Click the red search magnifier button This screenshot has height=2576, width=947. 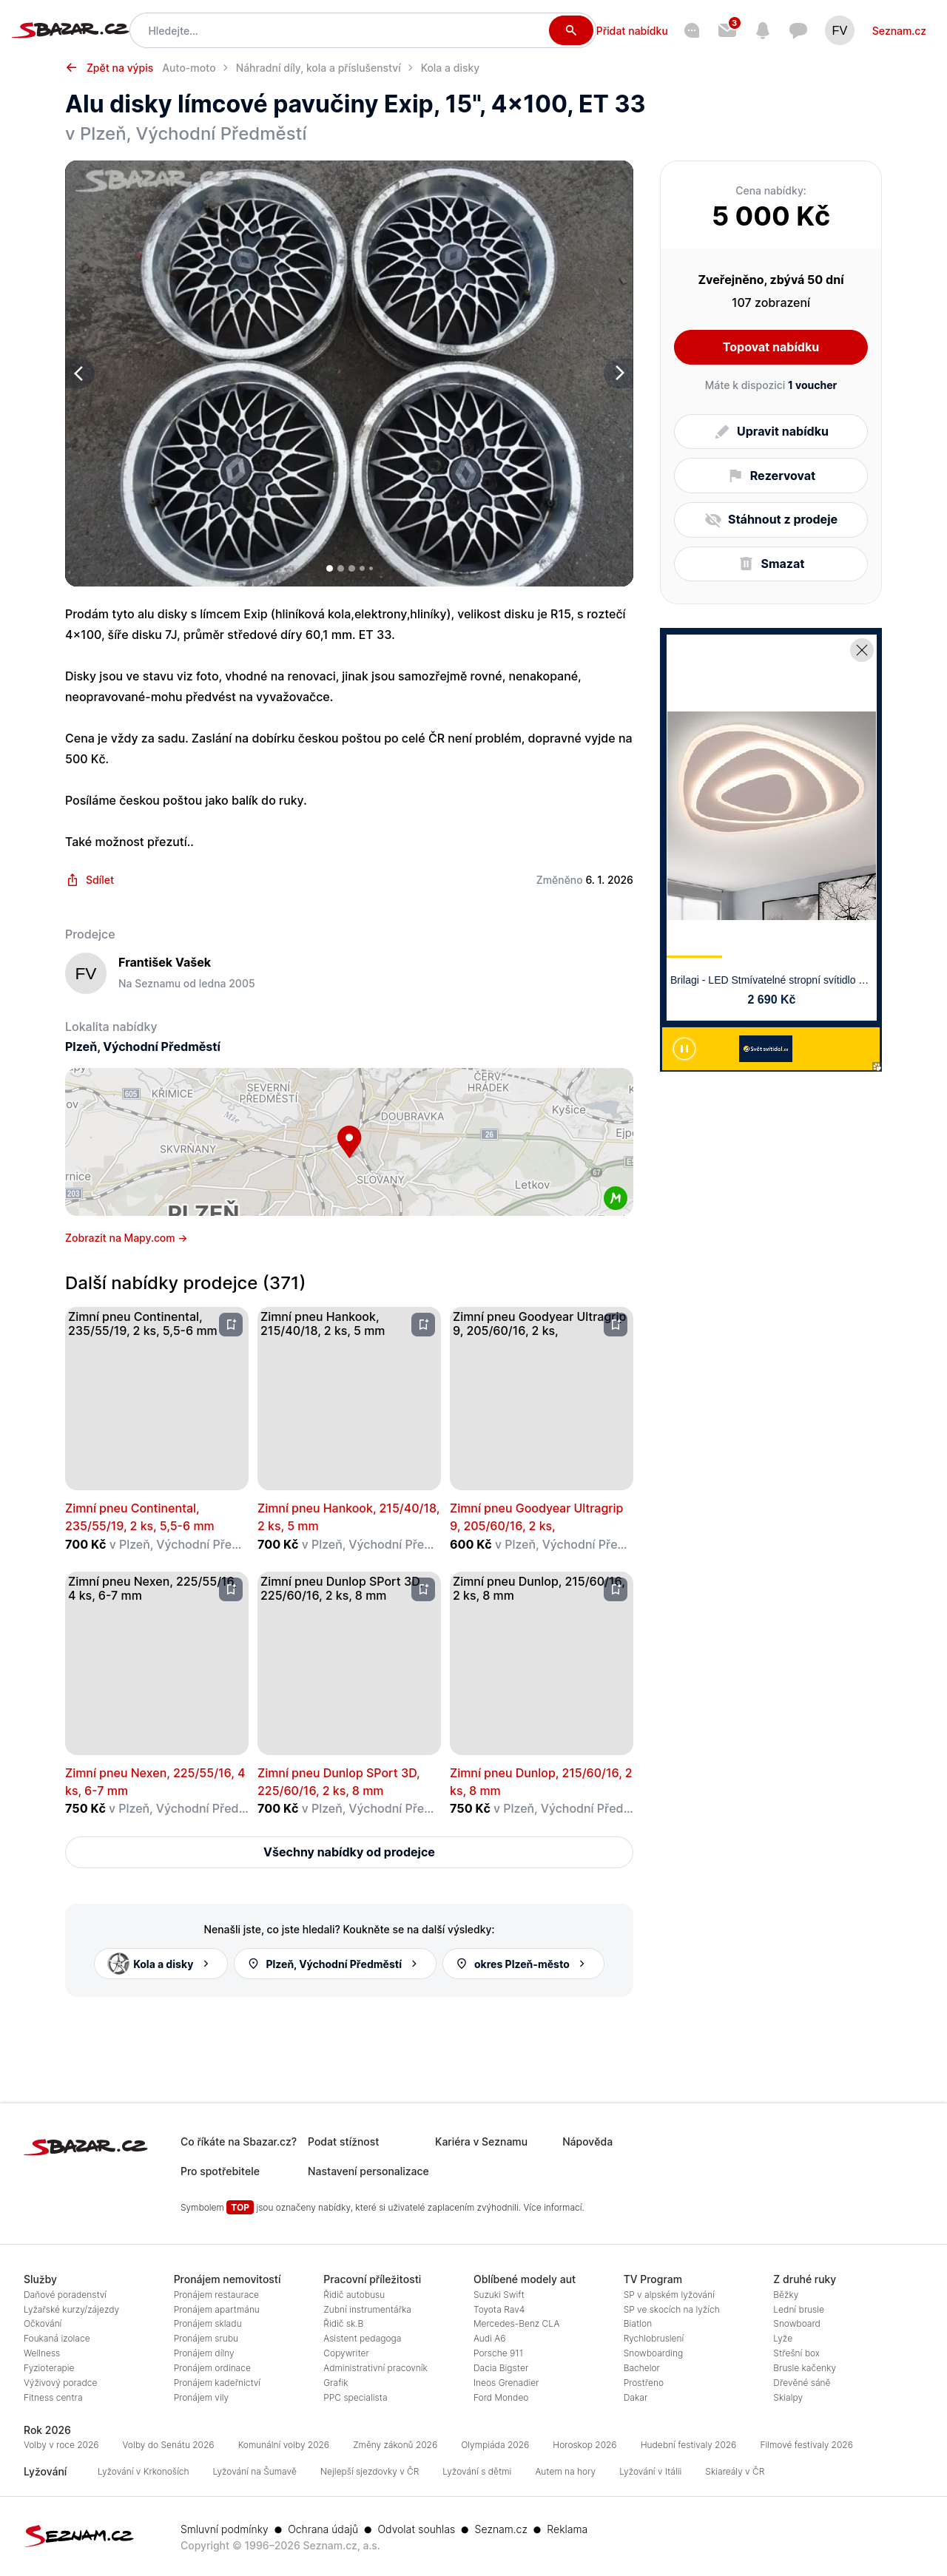click(x=570, y=30)
